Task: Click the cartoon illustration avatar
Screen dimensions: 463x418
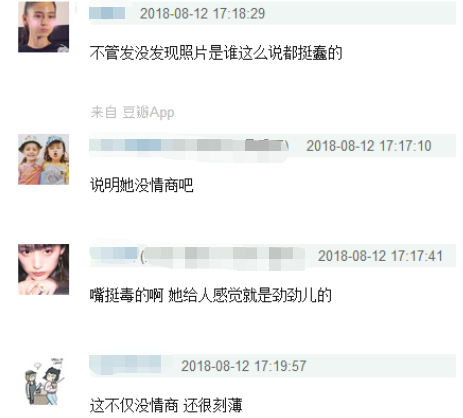Action: pyautogui.click(x=44, y=380)
